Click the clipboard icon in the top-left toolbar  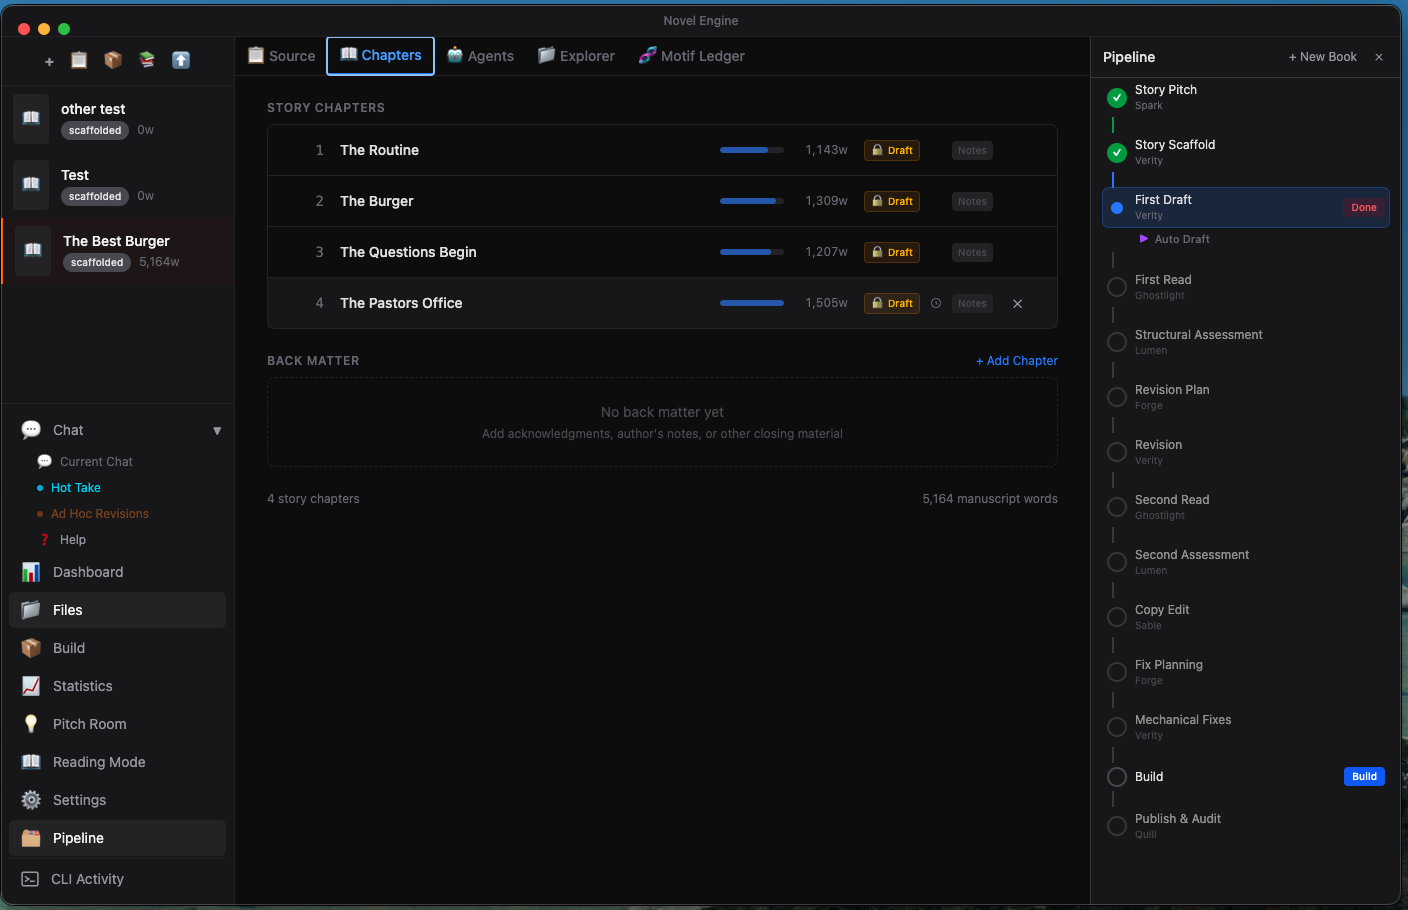pyautogui.click(x=79, y=60)
